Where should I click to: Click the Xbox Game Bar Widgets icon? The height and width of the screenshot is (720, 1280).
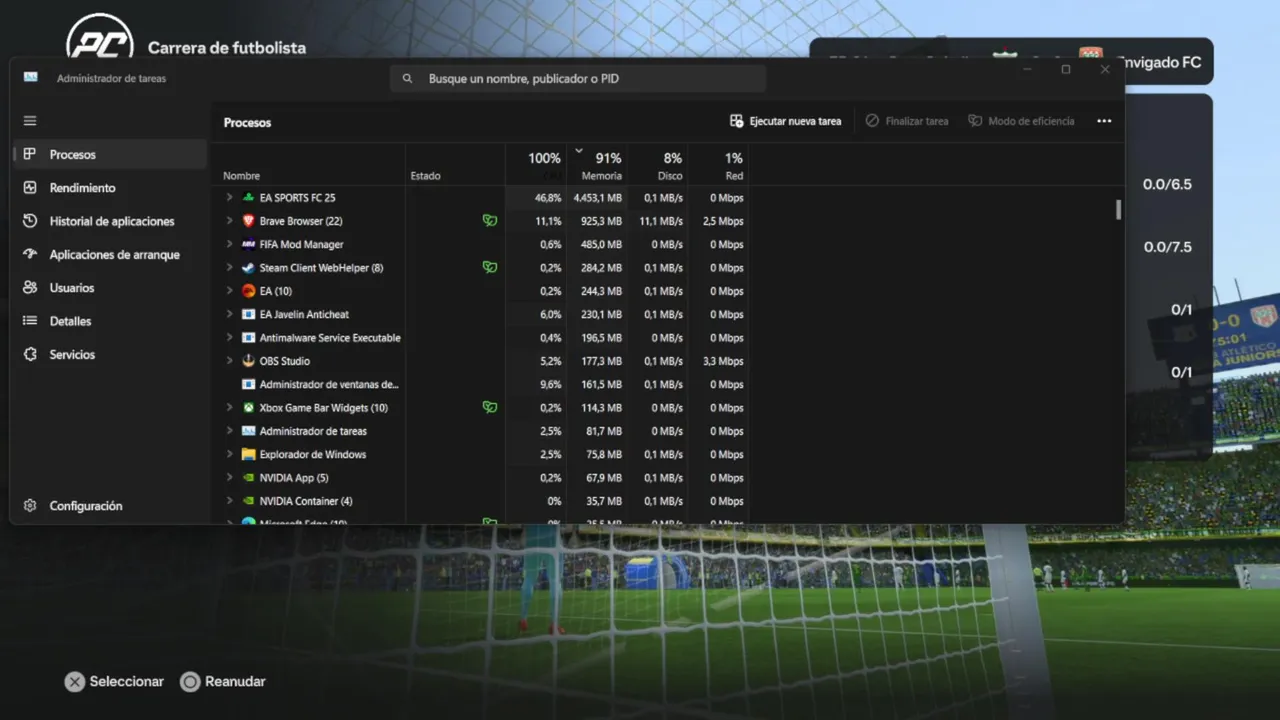pyautogui.click(x=248, y=408)
